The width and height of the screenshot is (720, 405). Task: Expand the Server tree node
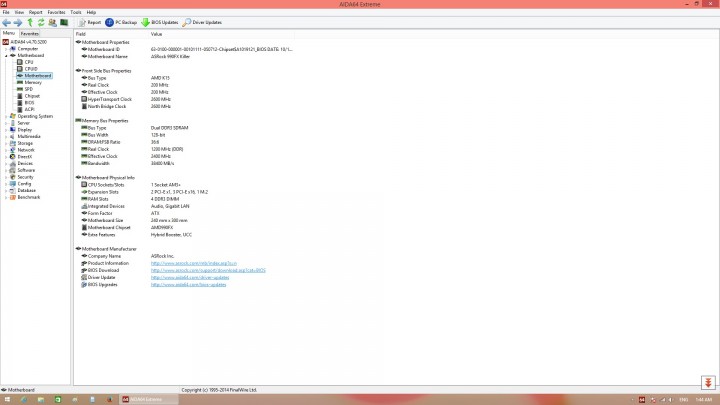(x=6, y=123)
